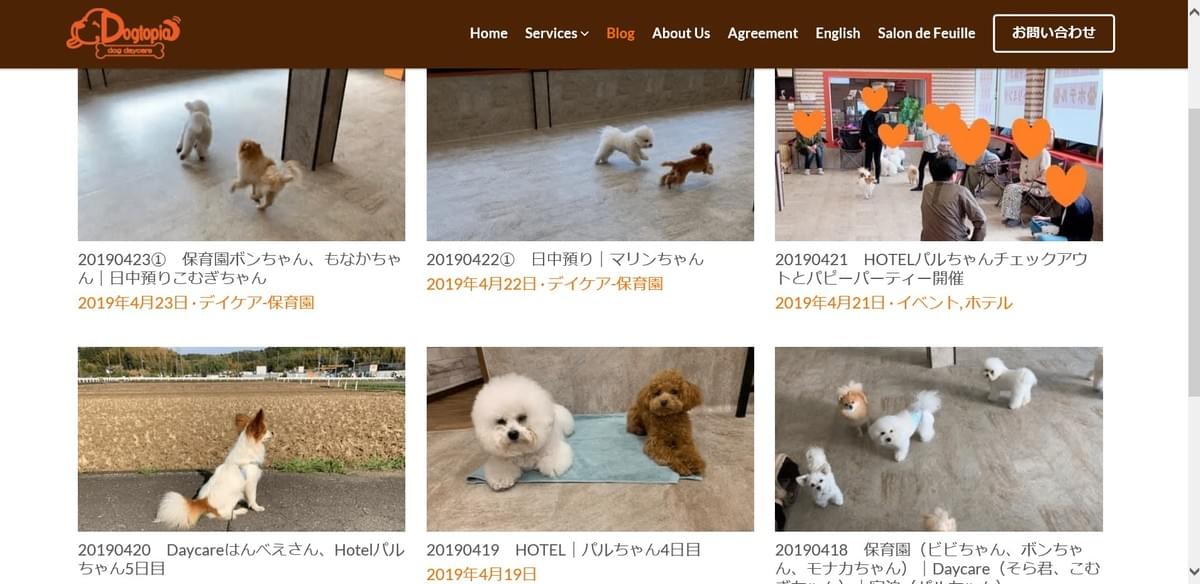This screenshot has width=1200, height=584.
Task: Open the 20190421 HOTEL post title link
Action: click(931, 268)
